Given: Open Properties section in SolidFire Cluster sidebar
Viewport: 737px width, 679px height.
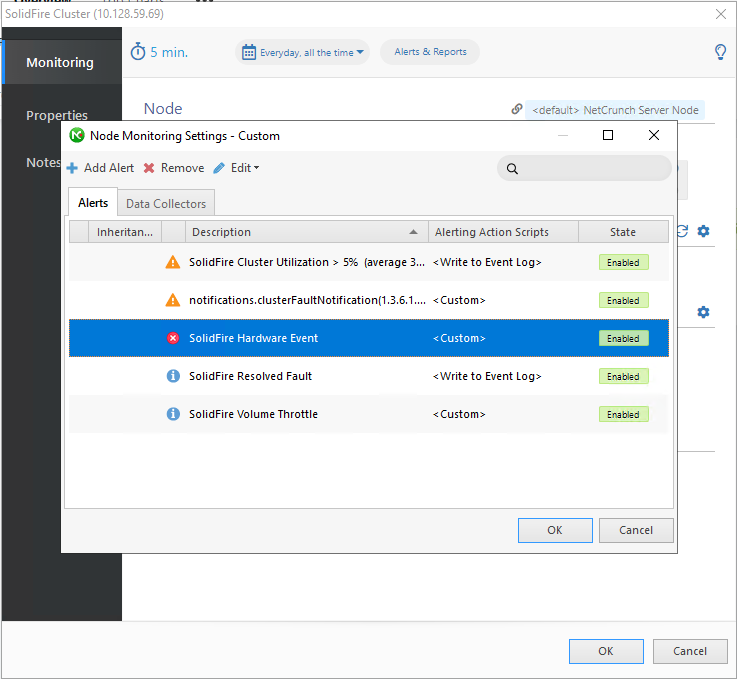Looking at the screenshot, I should [57, 115].
